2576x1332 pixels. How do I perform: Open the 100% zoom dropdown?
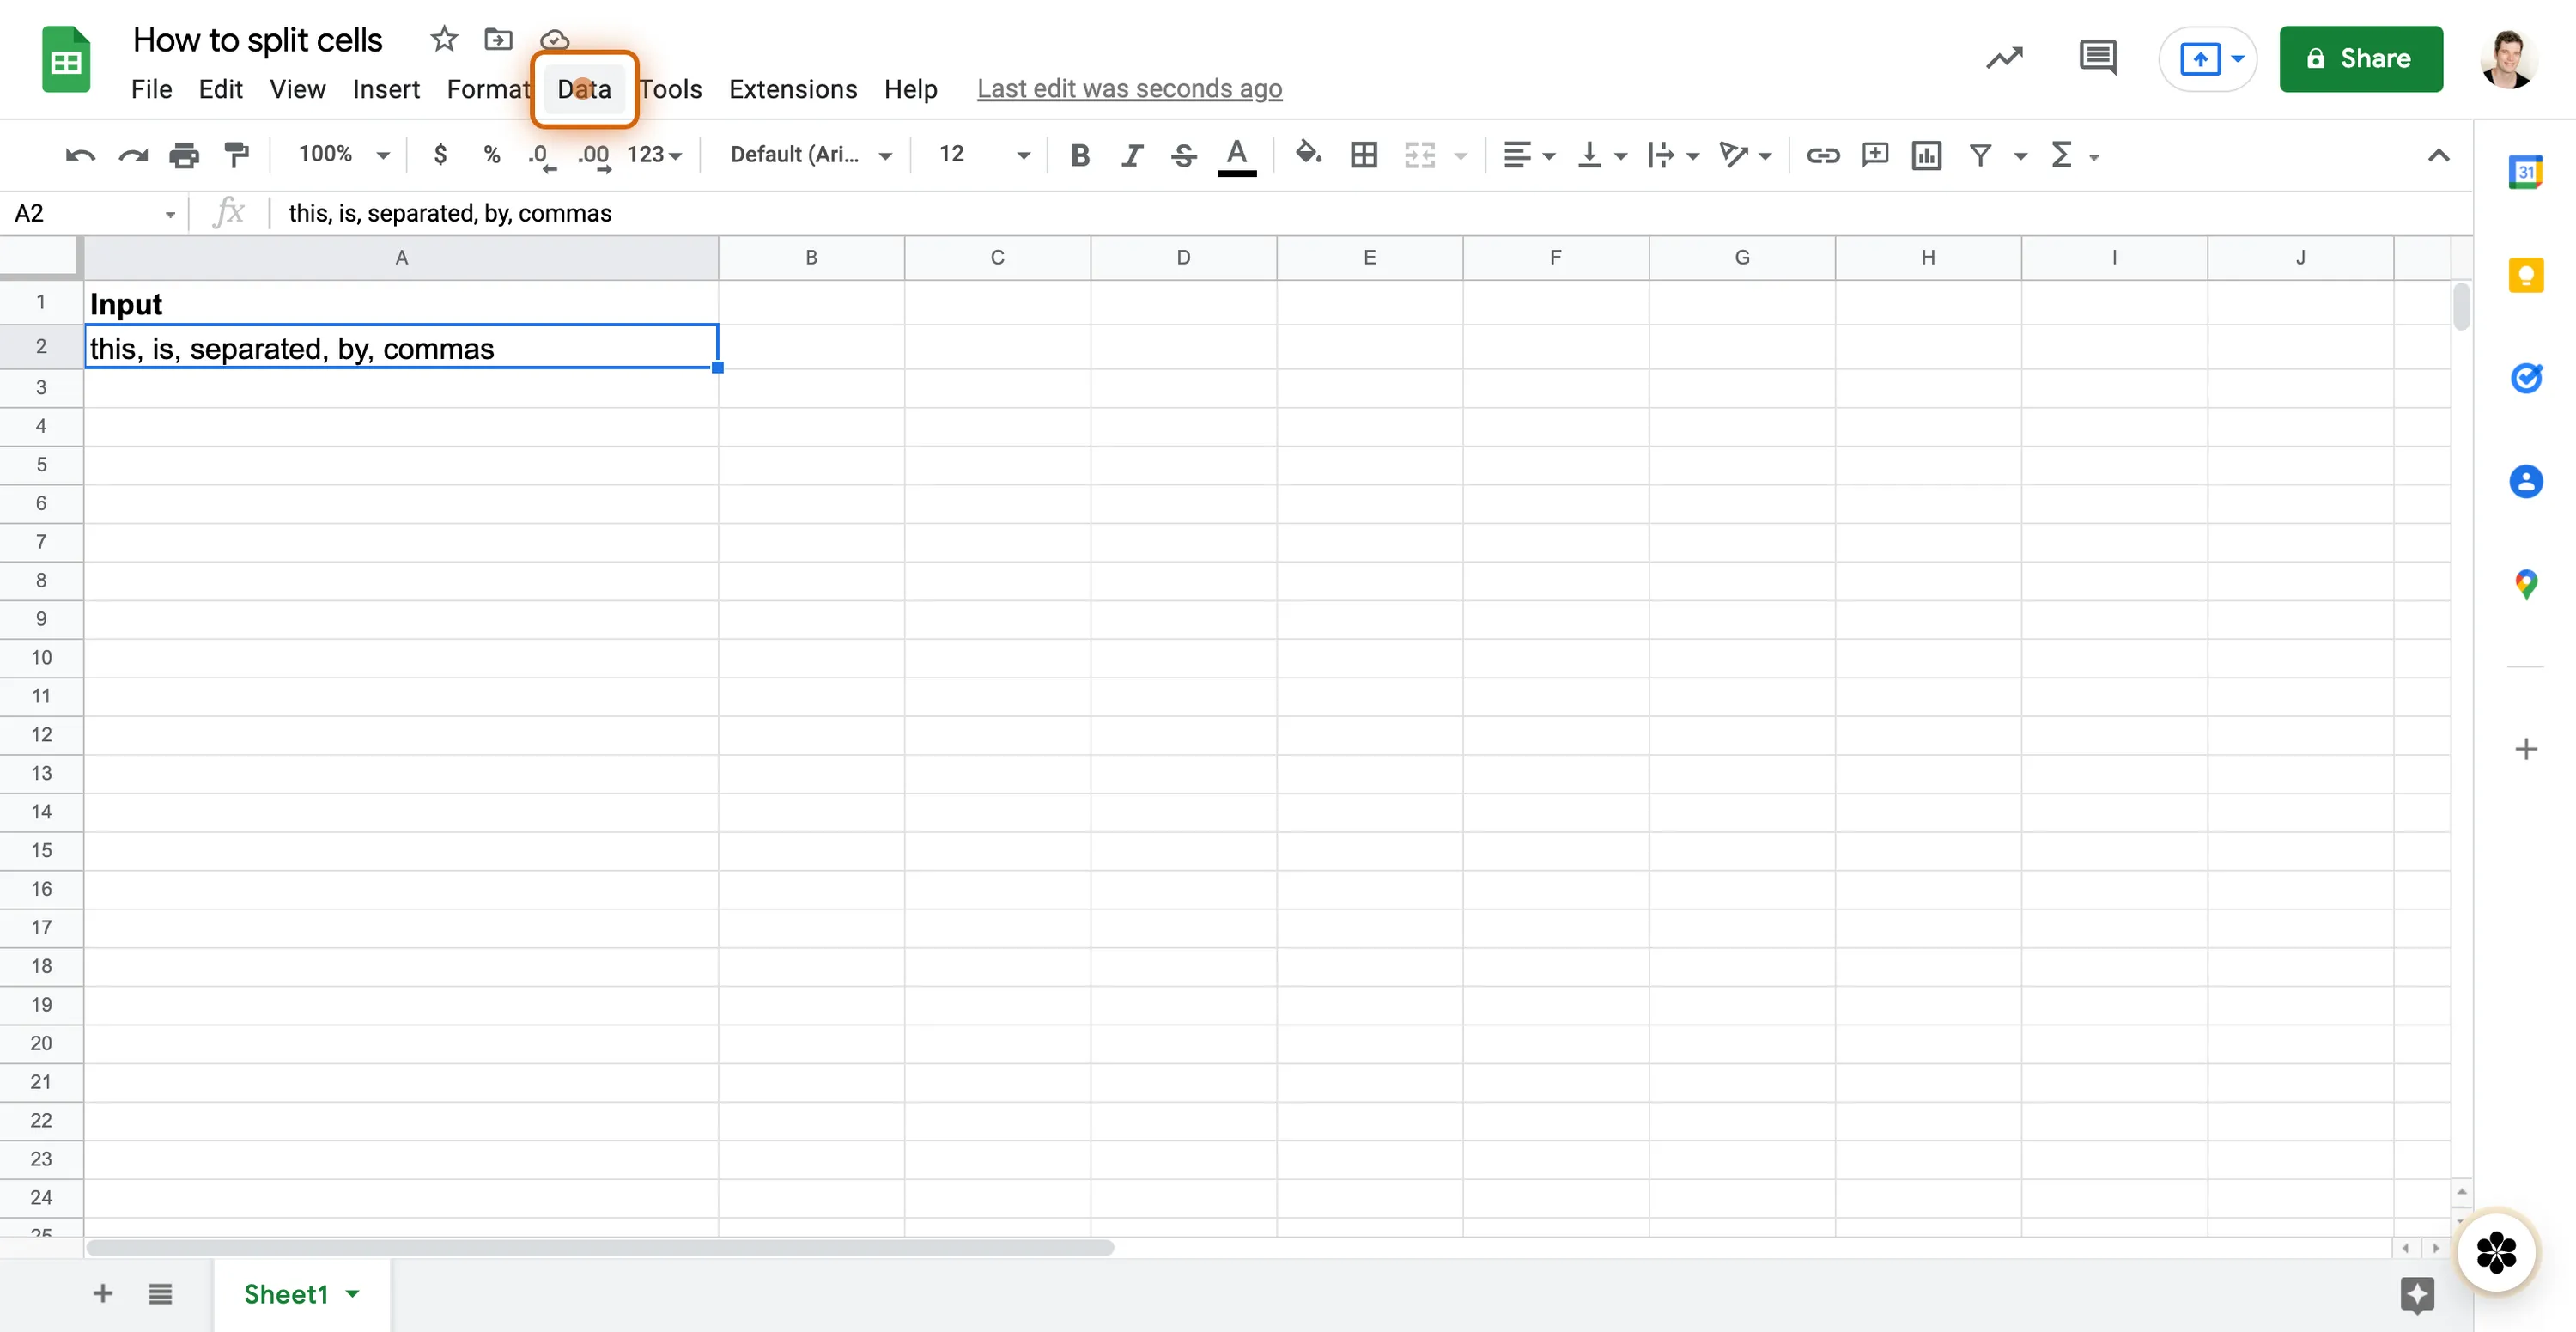coord(343,155)
